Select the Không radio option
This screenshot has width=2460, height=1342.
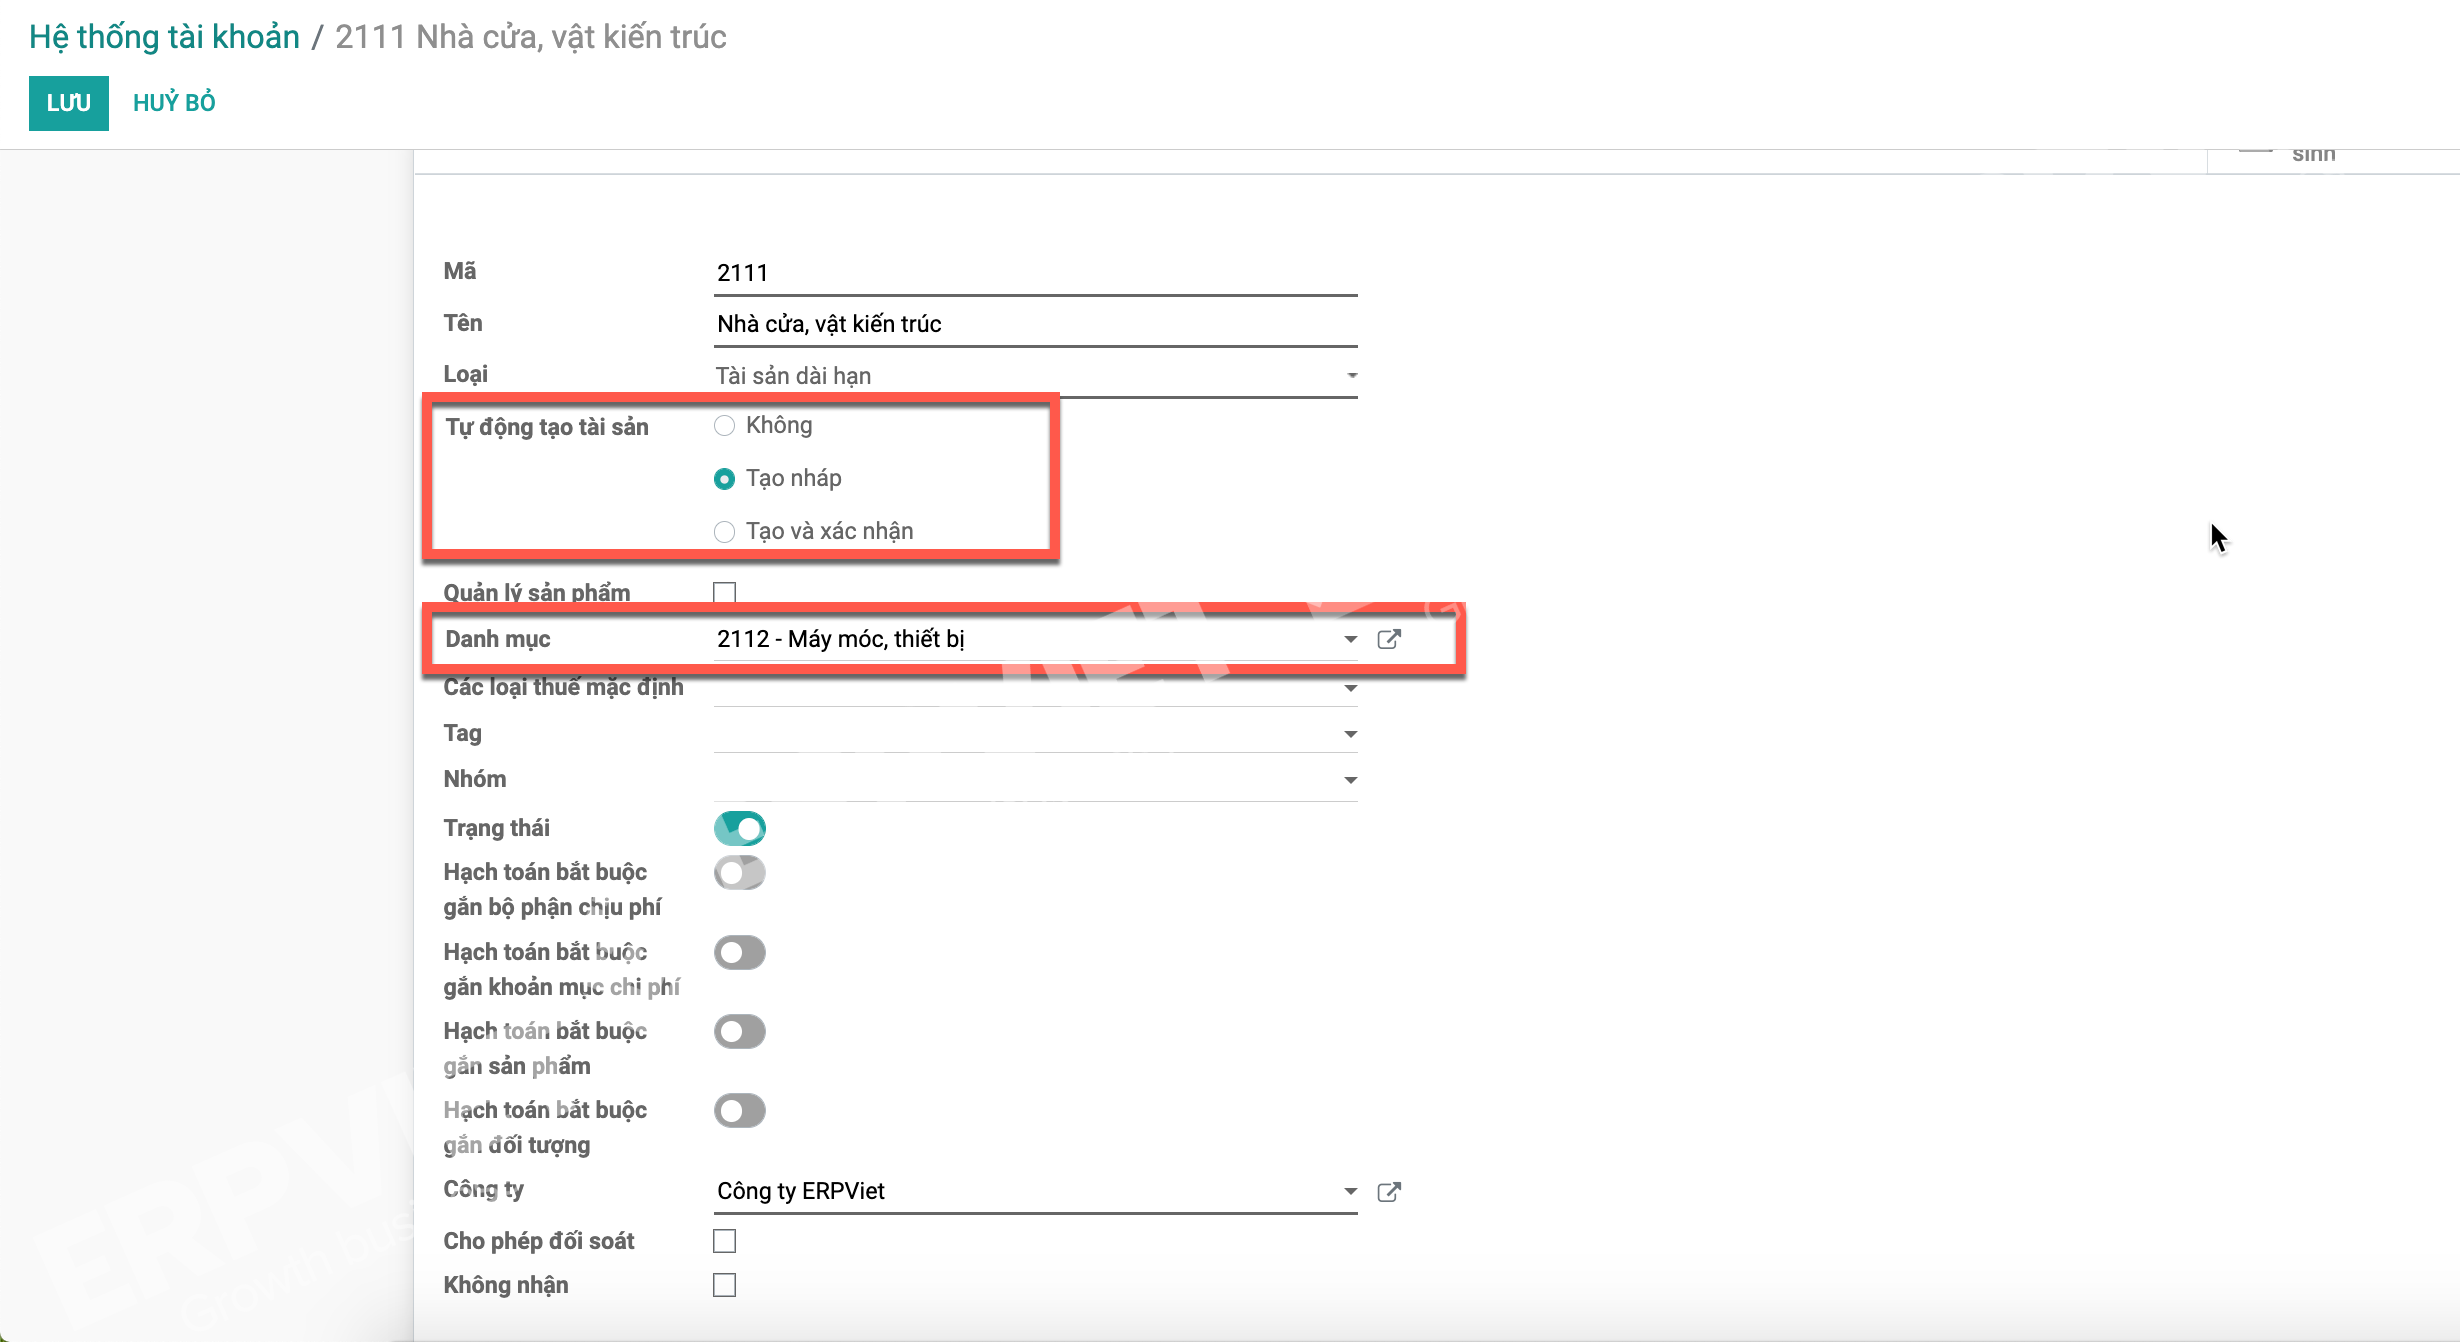pos(725,426)
